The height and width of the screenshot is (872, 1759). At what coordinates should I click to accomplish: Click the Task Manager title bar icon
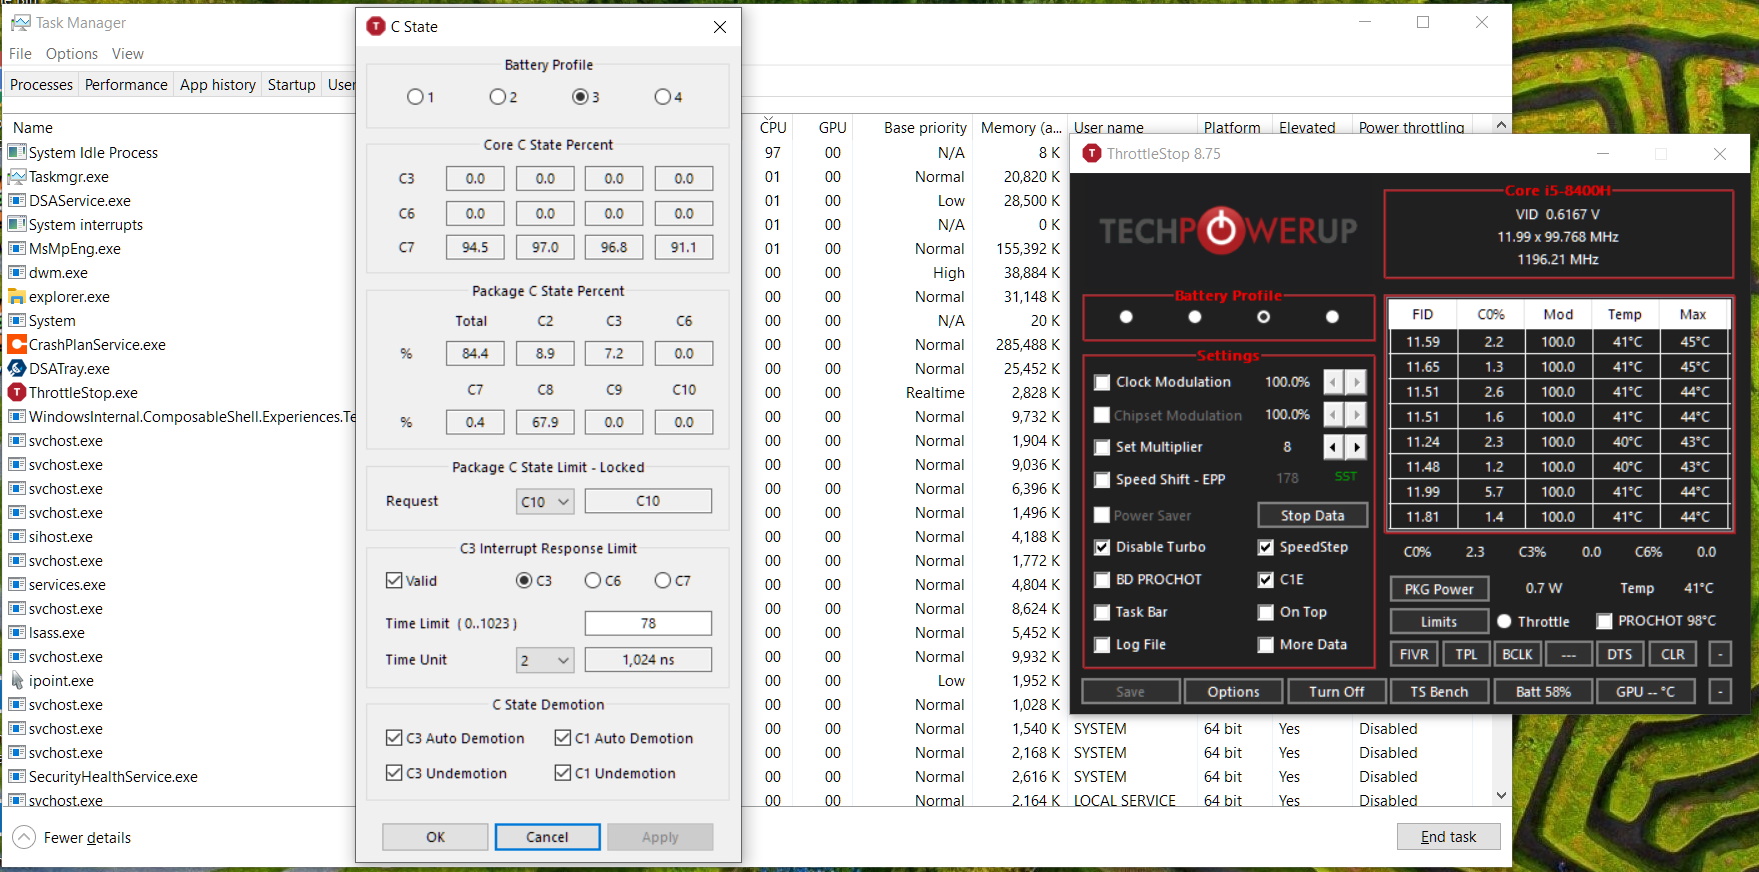(20, 22)
